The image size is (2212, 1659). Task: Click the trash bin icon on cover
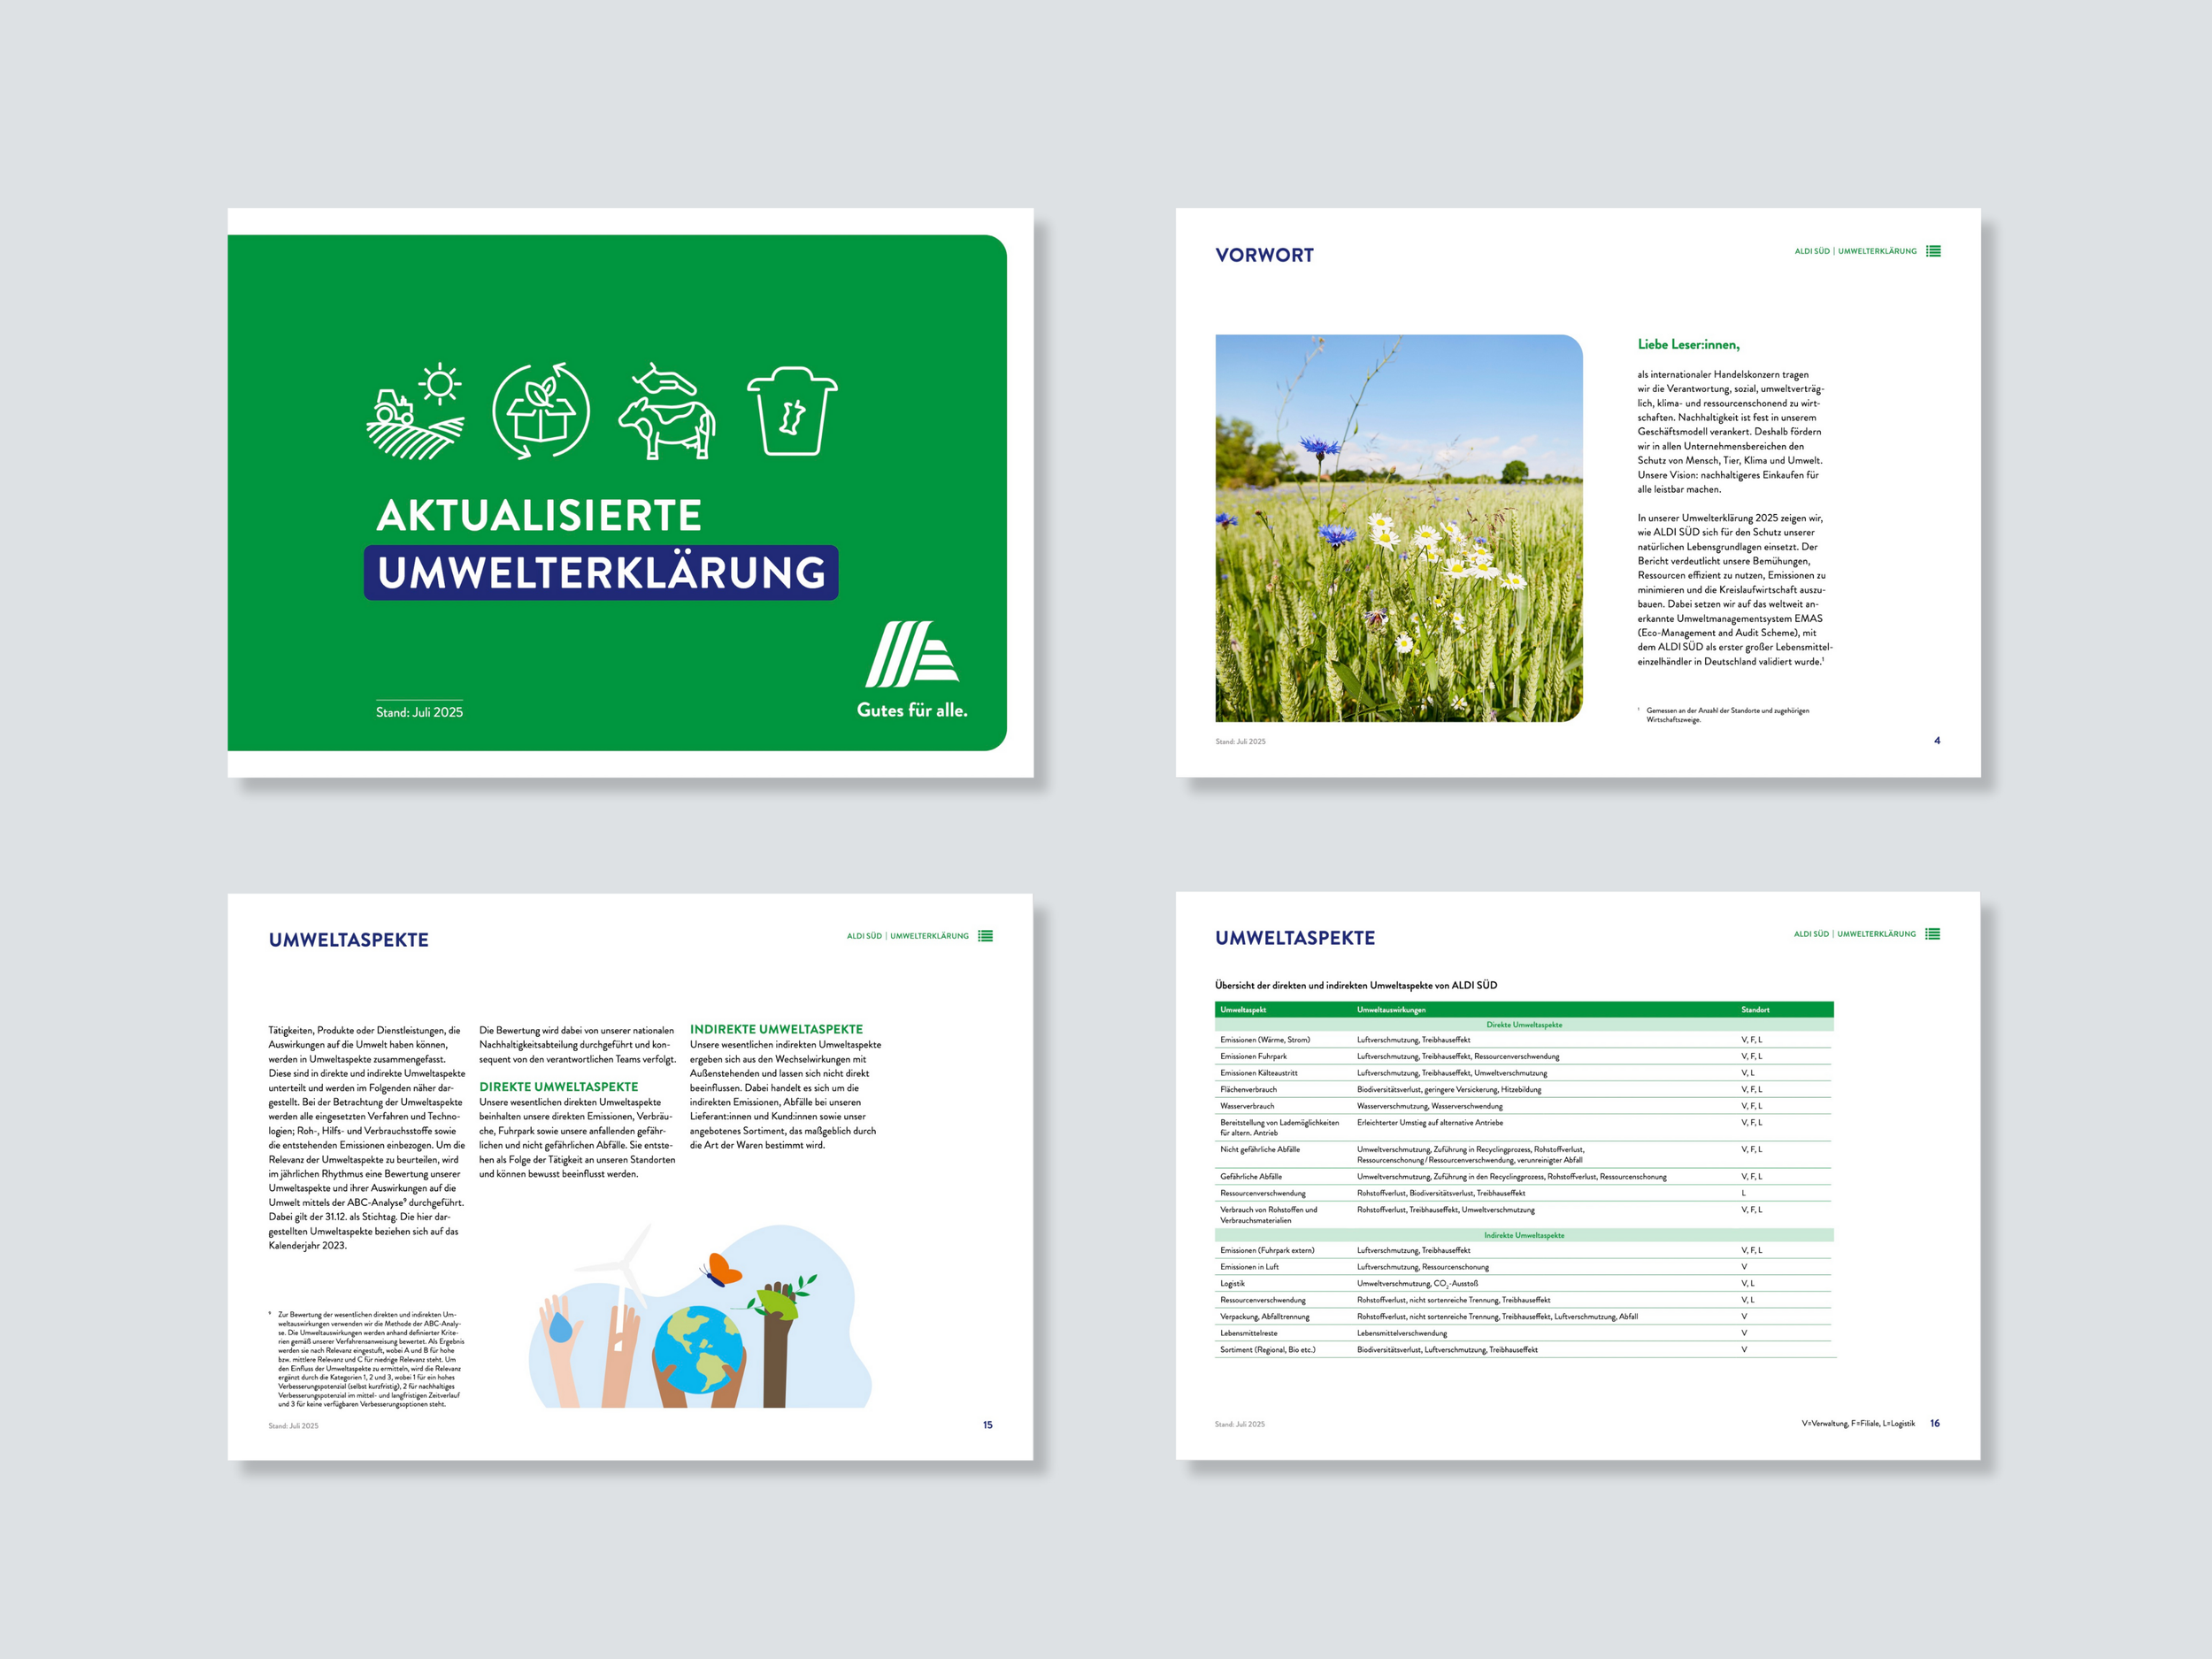(792, 411)
